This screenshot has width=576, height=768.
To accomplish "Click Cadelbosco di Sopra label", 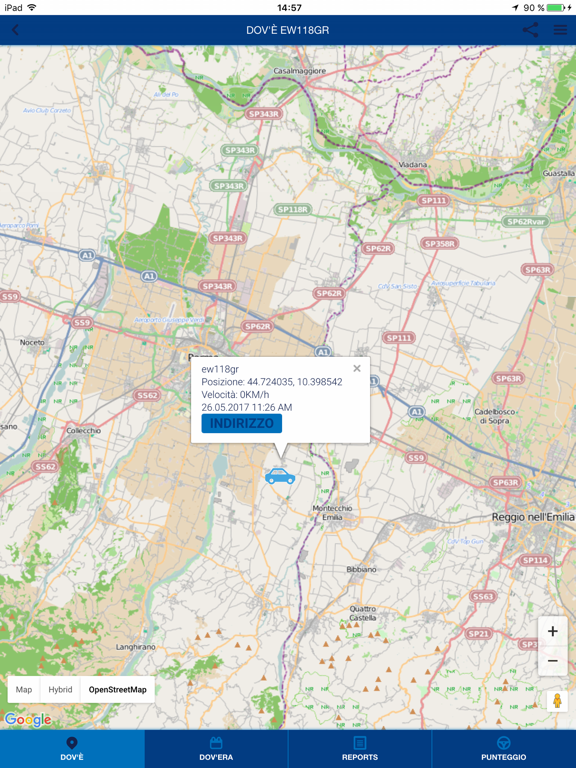I will pos(494,416).
